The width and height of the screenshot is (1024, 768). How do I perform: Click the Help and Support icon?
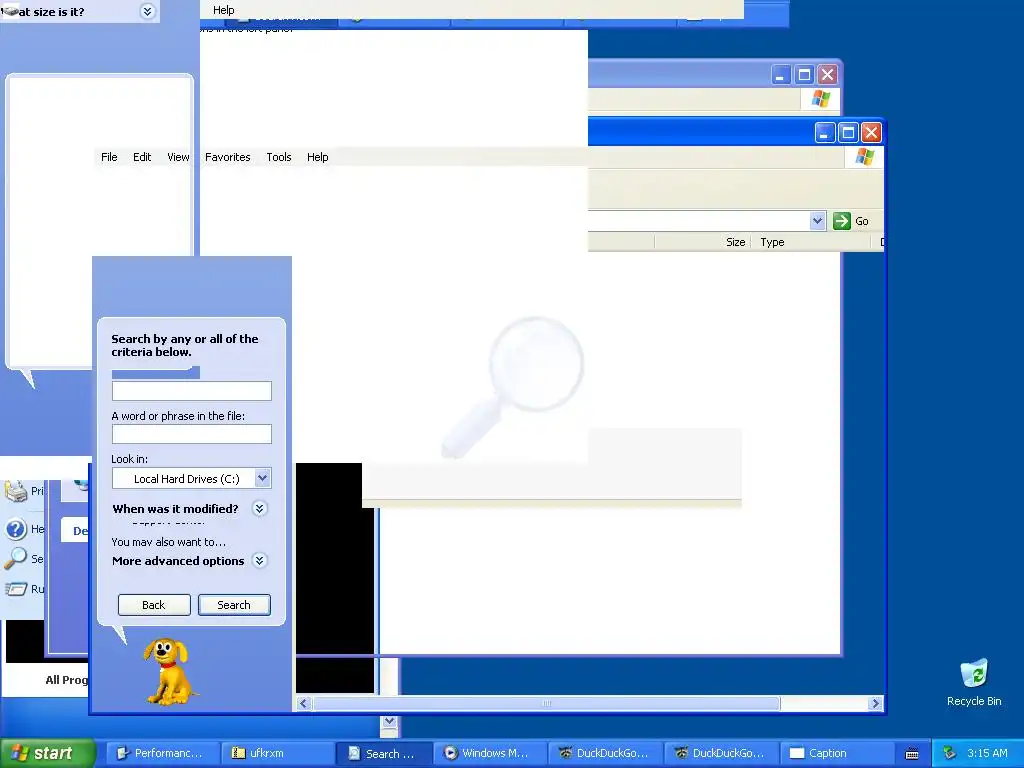16,528
